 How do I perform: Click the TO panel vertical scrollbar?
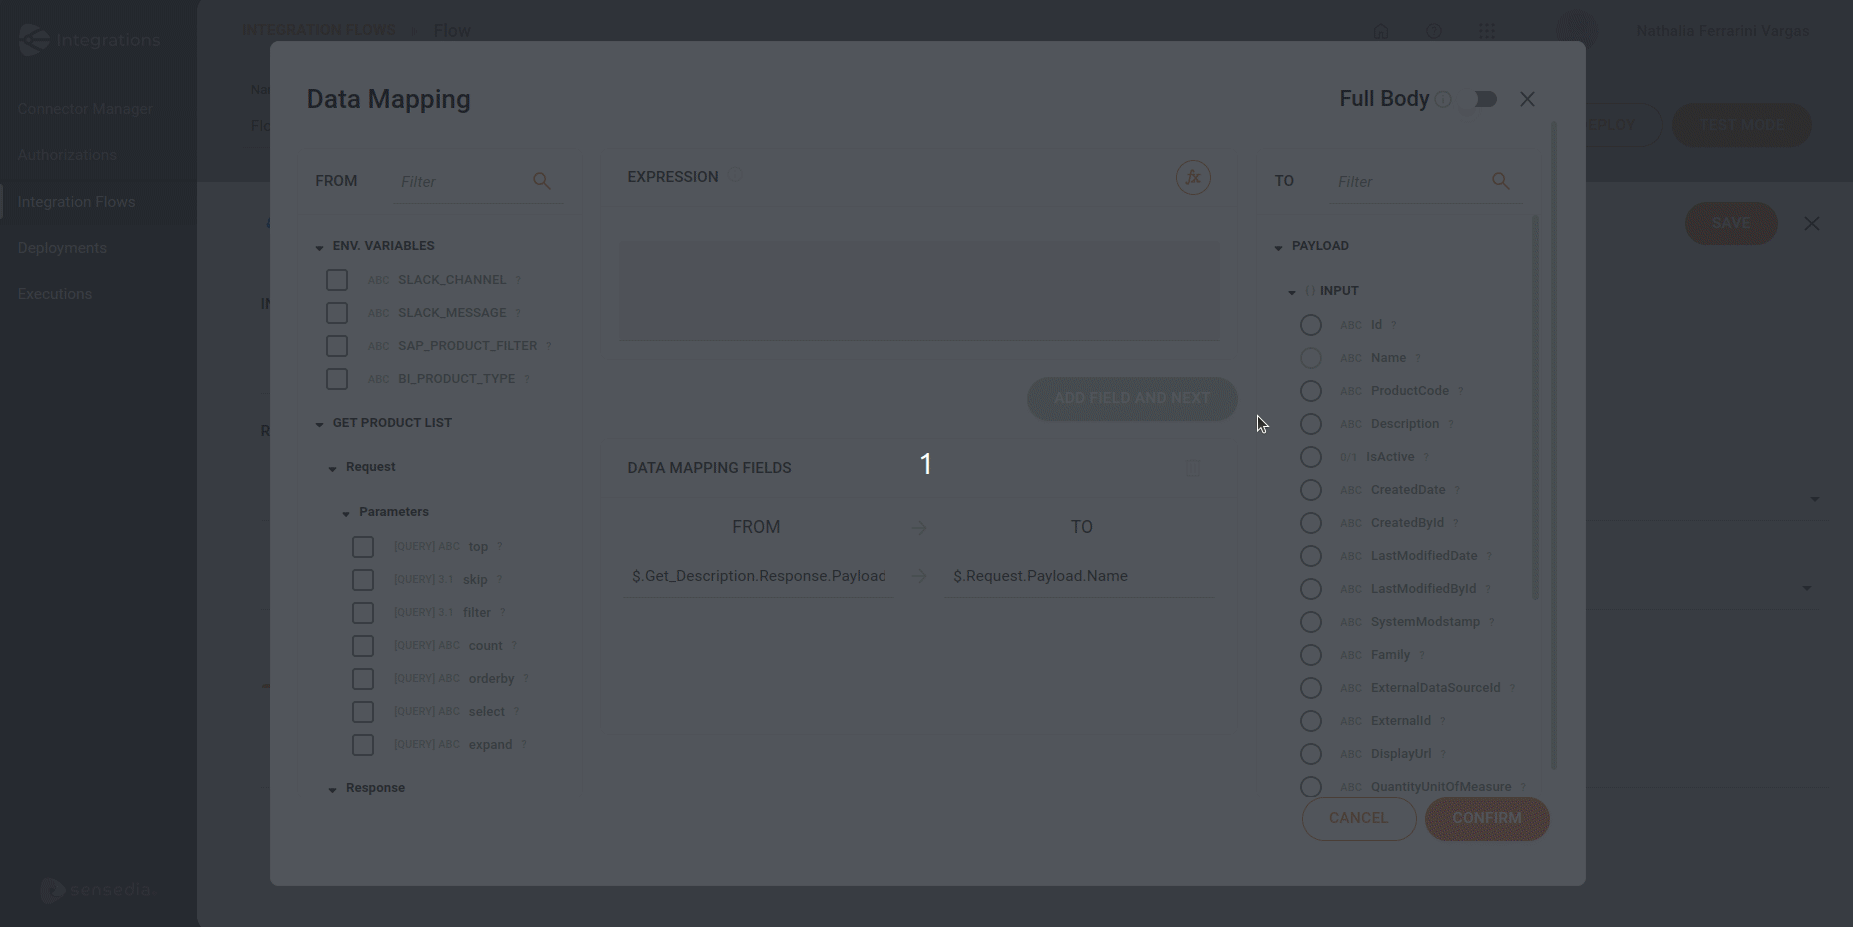1535,400
